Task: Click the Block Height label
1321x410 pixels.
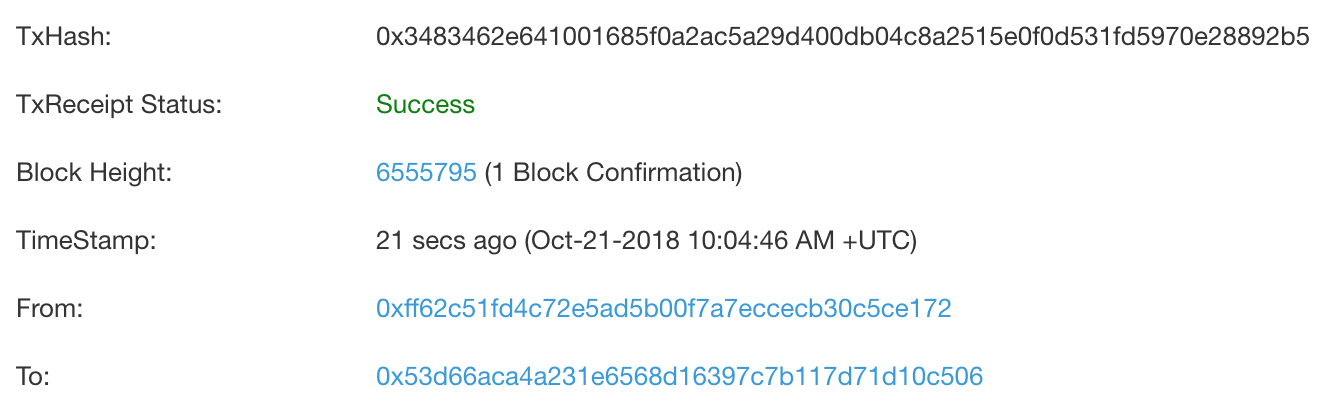Action: 95,173
